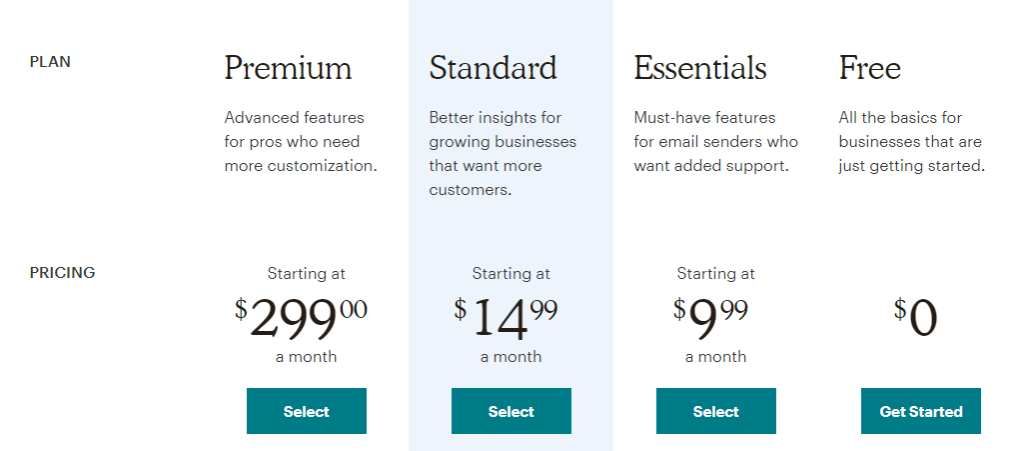Click Select button under Essentials plan
Image resolution: width=1024 pixels, height=451 pixels.
pyautogui.click(x=716, y=411)
